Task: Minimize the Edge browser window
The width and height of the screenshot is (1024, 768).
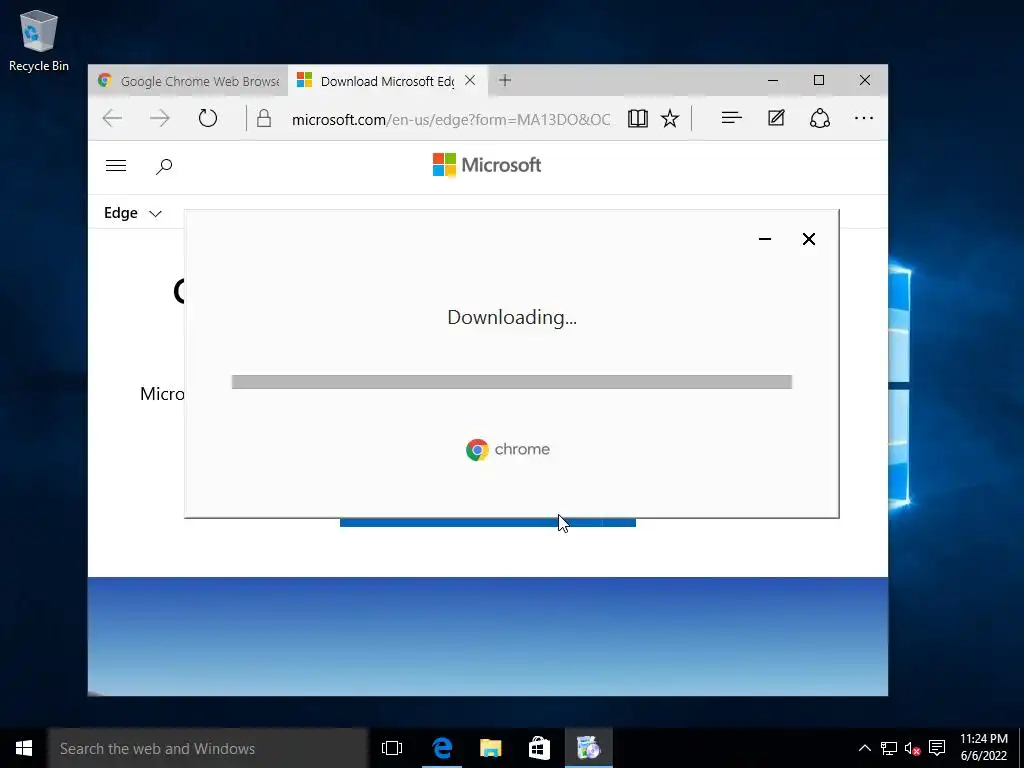Action: tap(773, 80)
